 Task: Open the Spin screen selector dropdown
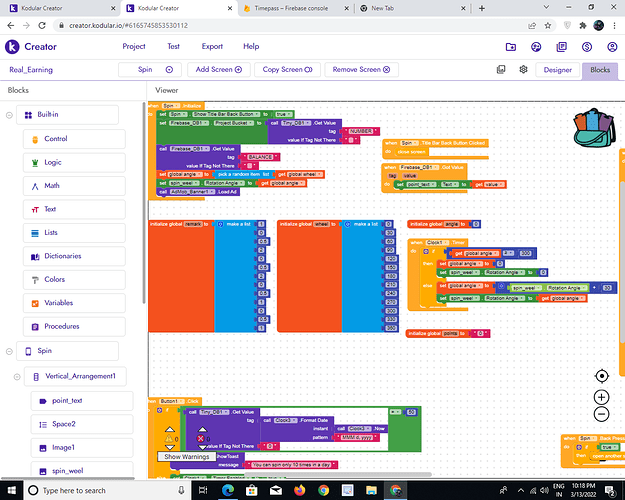click(150, 69)
